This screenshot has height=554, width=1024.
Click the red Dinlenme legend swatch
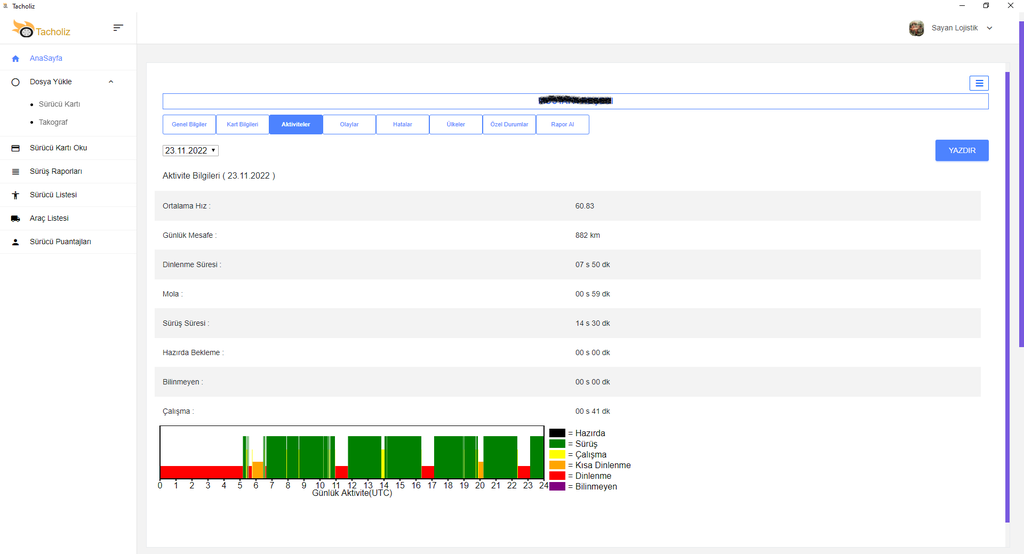coord(557,476)
